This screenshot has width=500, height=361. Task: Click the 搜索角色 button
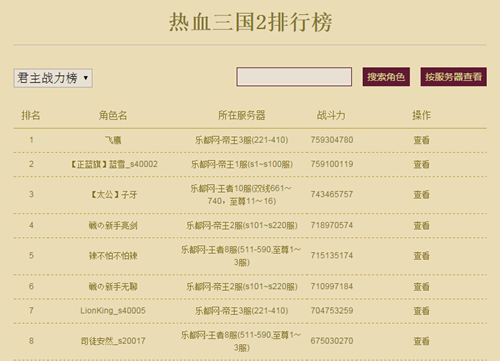[386, 77]
